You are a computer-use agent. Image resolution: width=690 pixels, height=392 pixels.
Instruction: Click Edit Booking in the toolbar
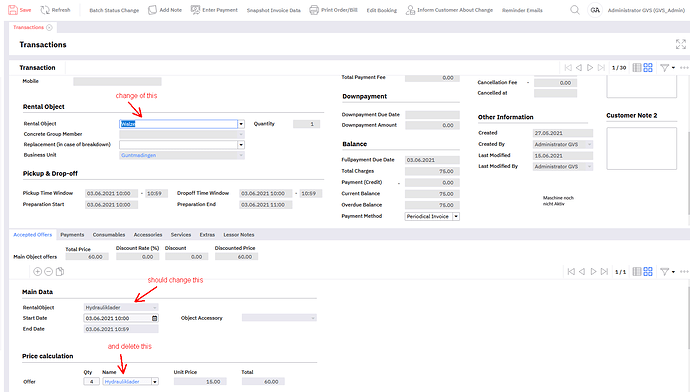coord(382,10)
